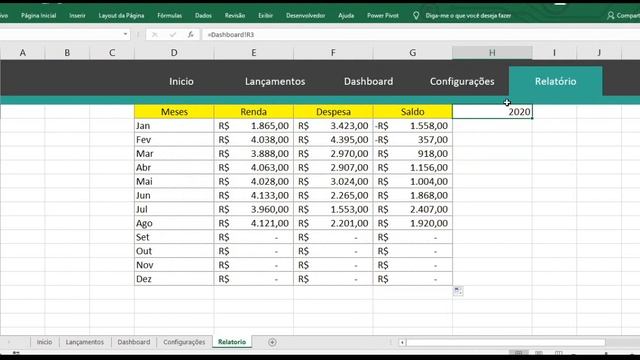
Task: Open Fórmulas ribbon tab
Action: click(169, 16)
